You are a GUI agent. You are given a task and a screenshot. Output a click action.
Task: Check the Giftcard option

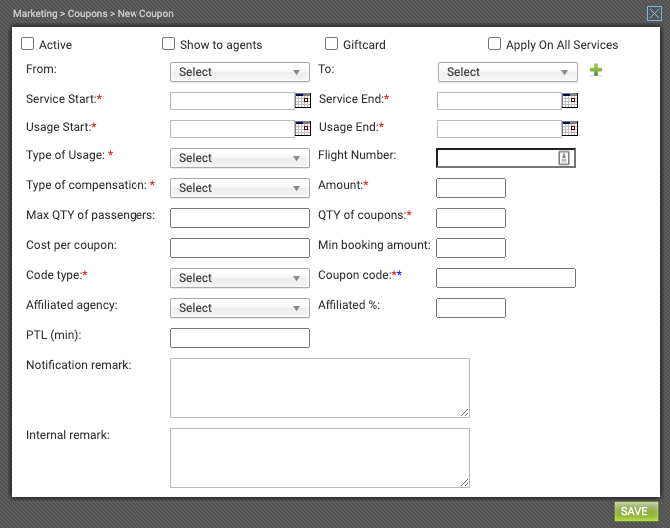(331, 44)
